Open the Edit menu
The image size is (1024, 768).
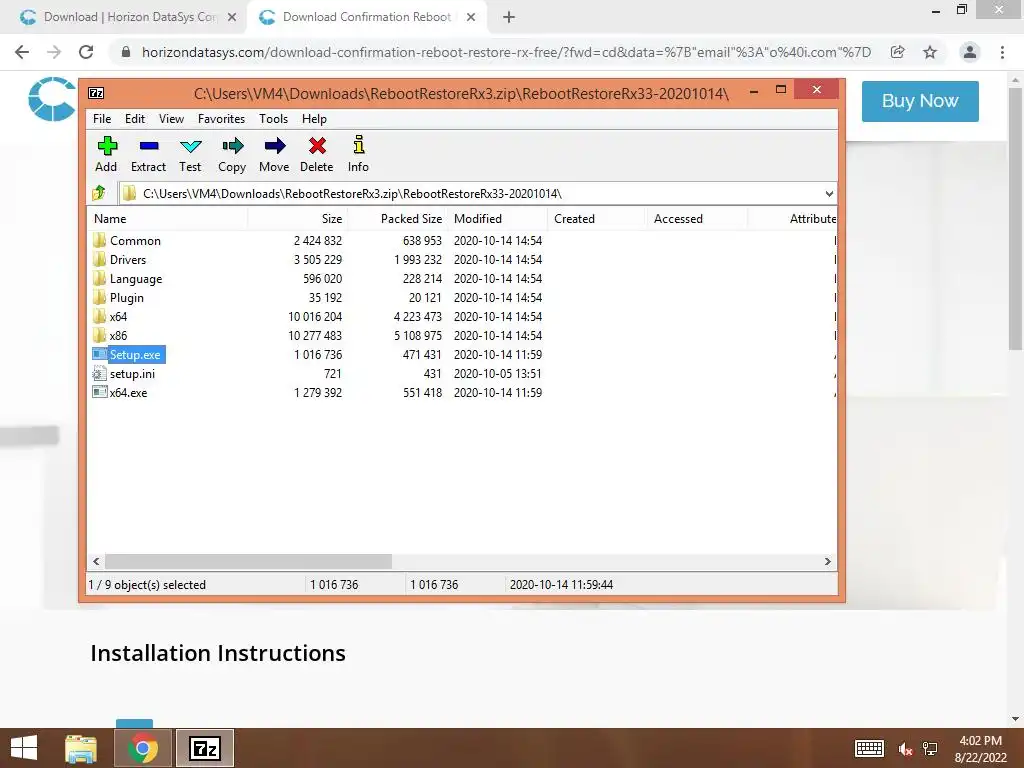coord(135,119)
